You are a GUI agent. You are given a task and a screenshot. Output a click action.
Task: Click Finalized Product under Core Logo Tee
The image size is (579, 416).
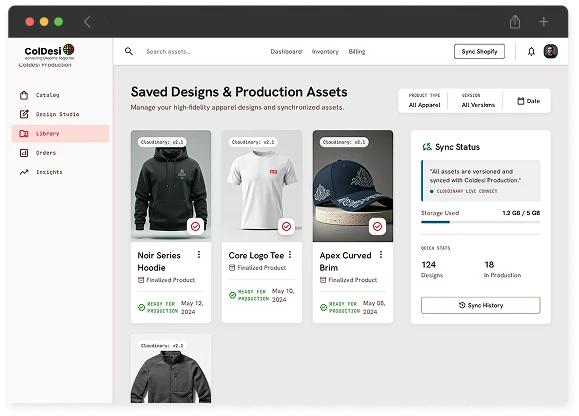(x=257, y=268)
